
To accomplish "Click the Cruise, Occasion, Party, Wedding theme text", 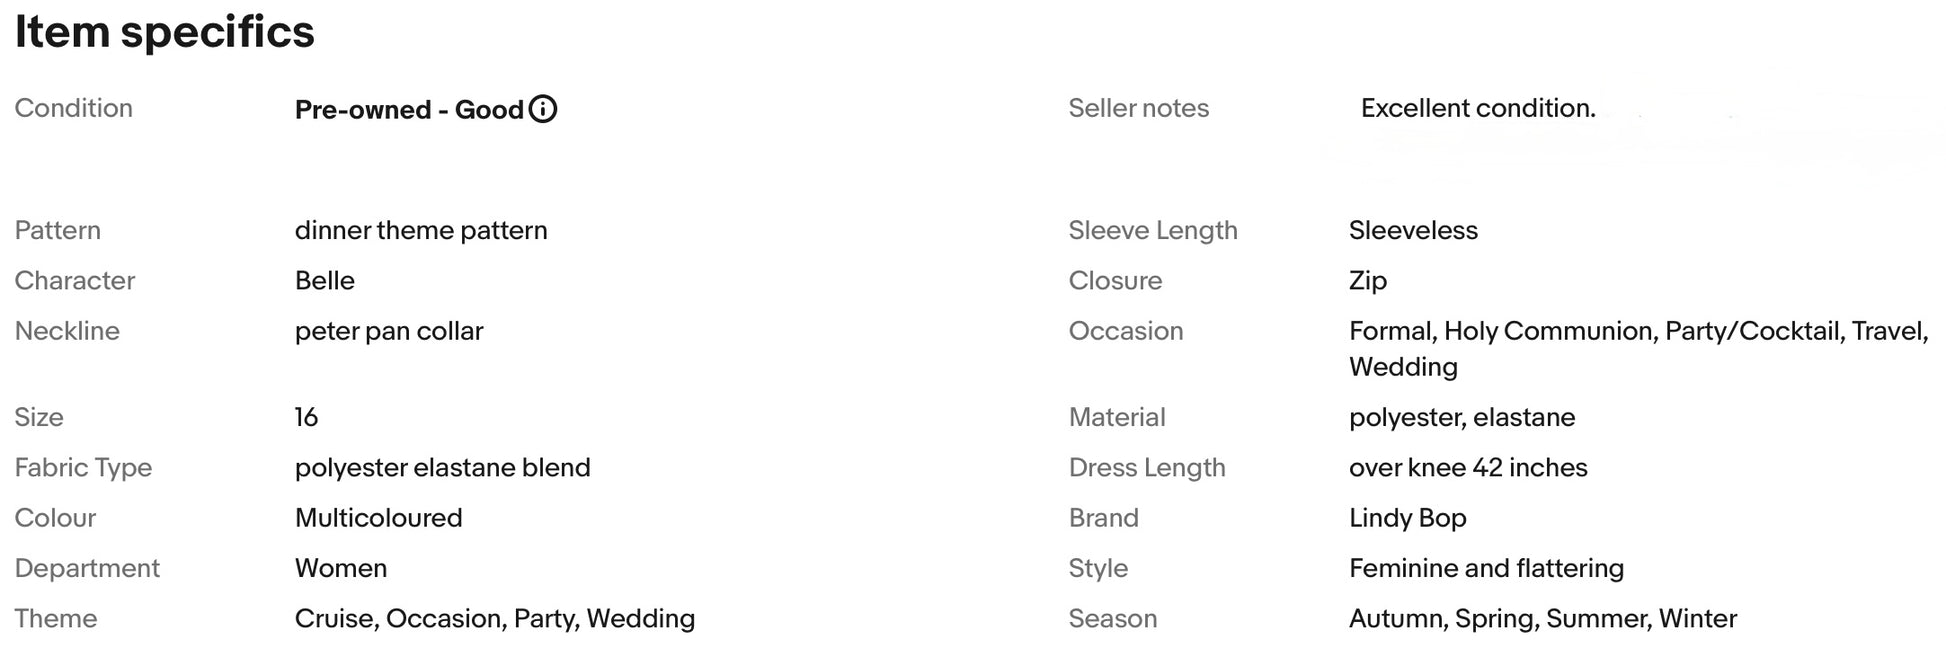I will coord(495,619).
